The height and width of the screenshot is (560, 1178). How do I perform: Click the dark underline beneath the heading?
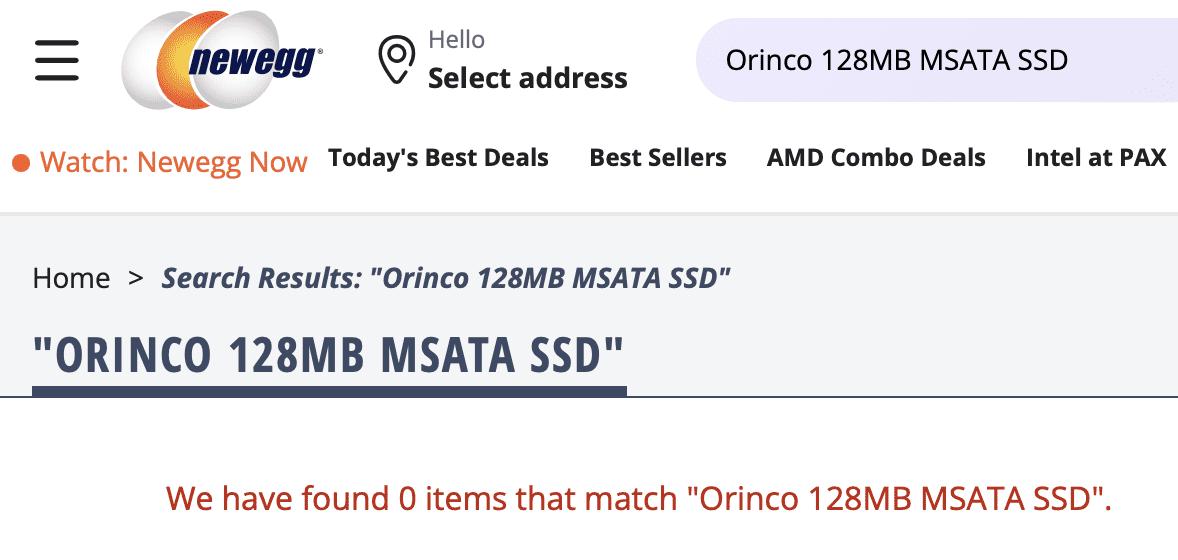click(329, 390)
